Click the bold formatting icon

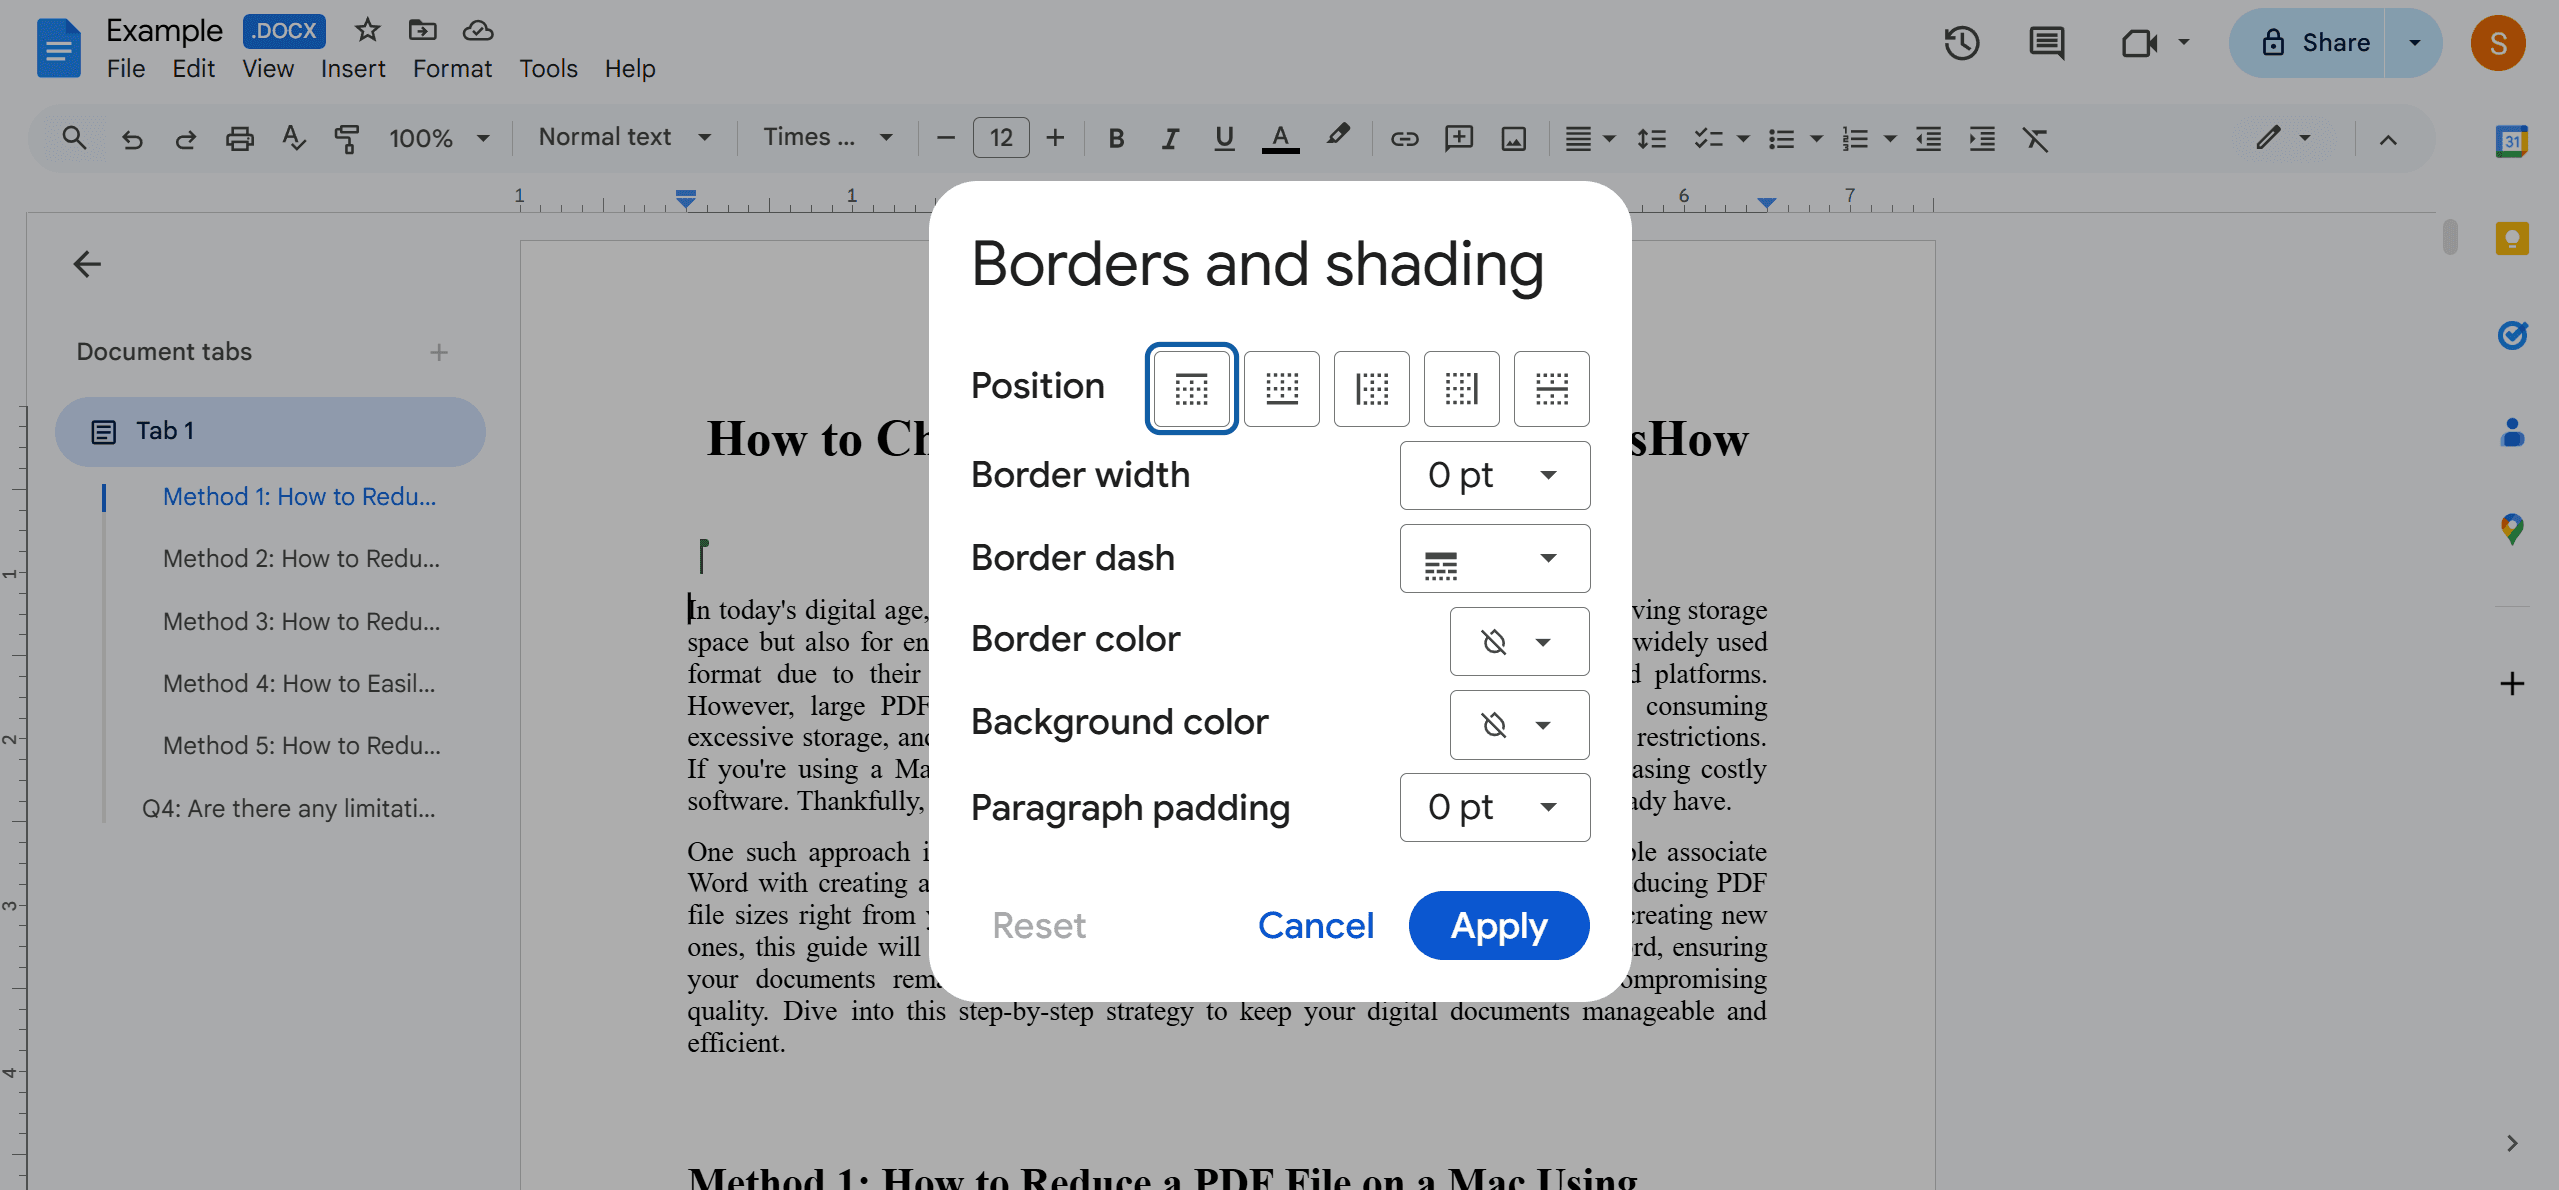coord(1116,139)
